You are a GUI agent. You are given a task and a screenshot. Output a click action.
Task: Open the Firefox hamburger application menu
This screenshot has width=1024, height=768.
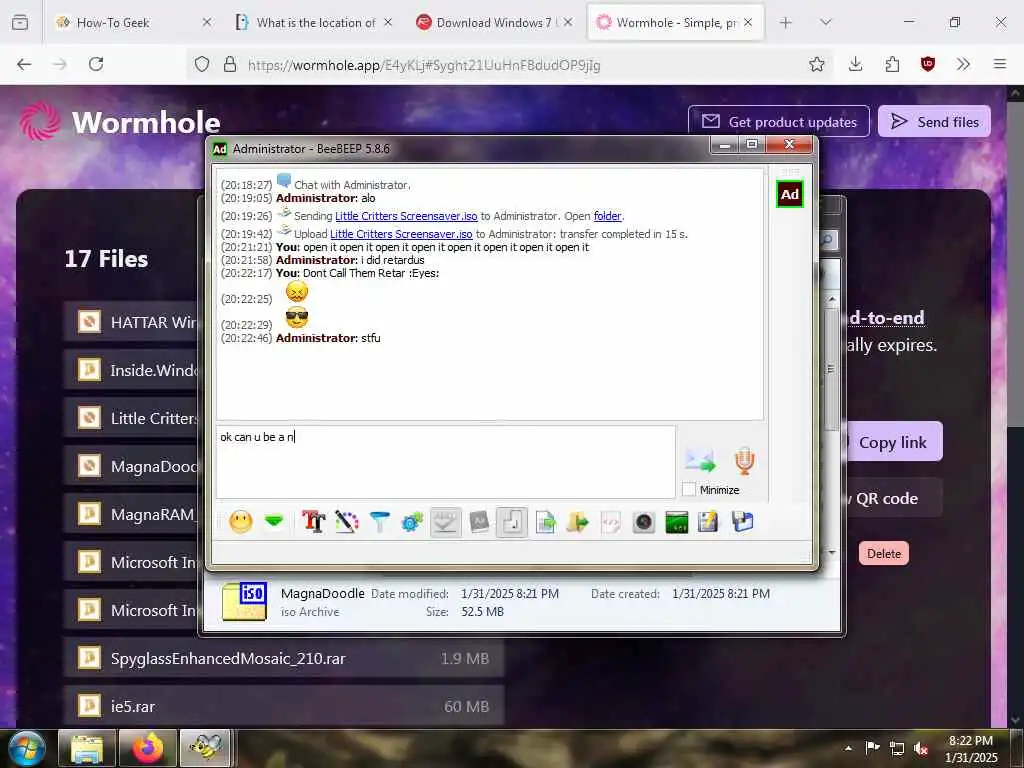click(1000, 64)
